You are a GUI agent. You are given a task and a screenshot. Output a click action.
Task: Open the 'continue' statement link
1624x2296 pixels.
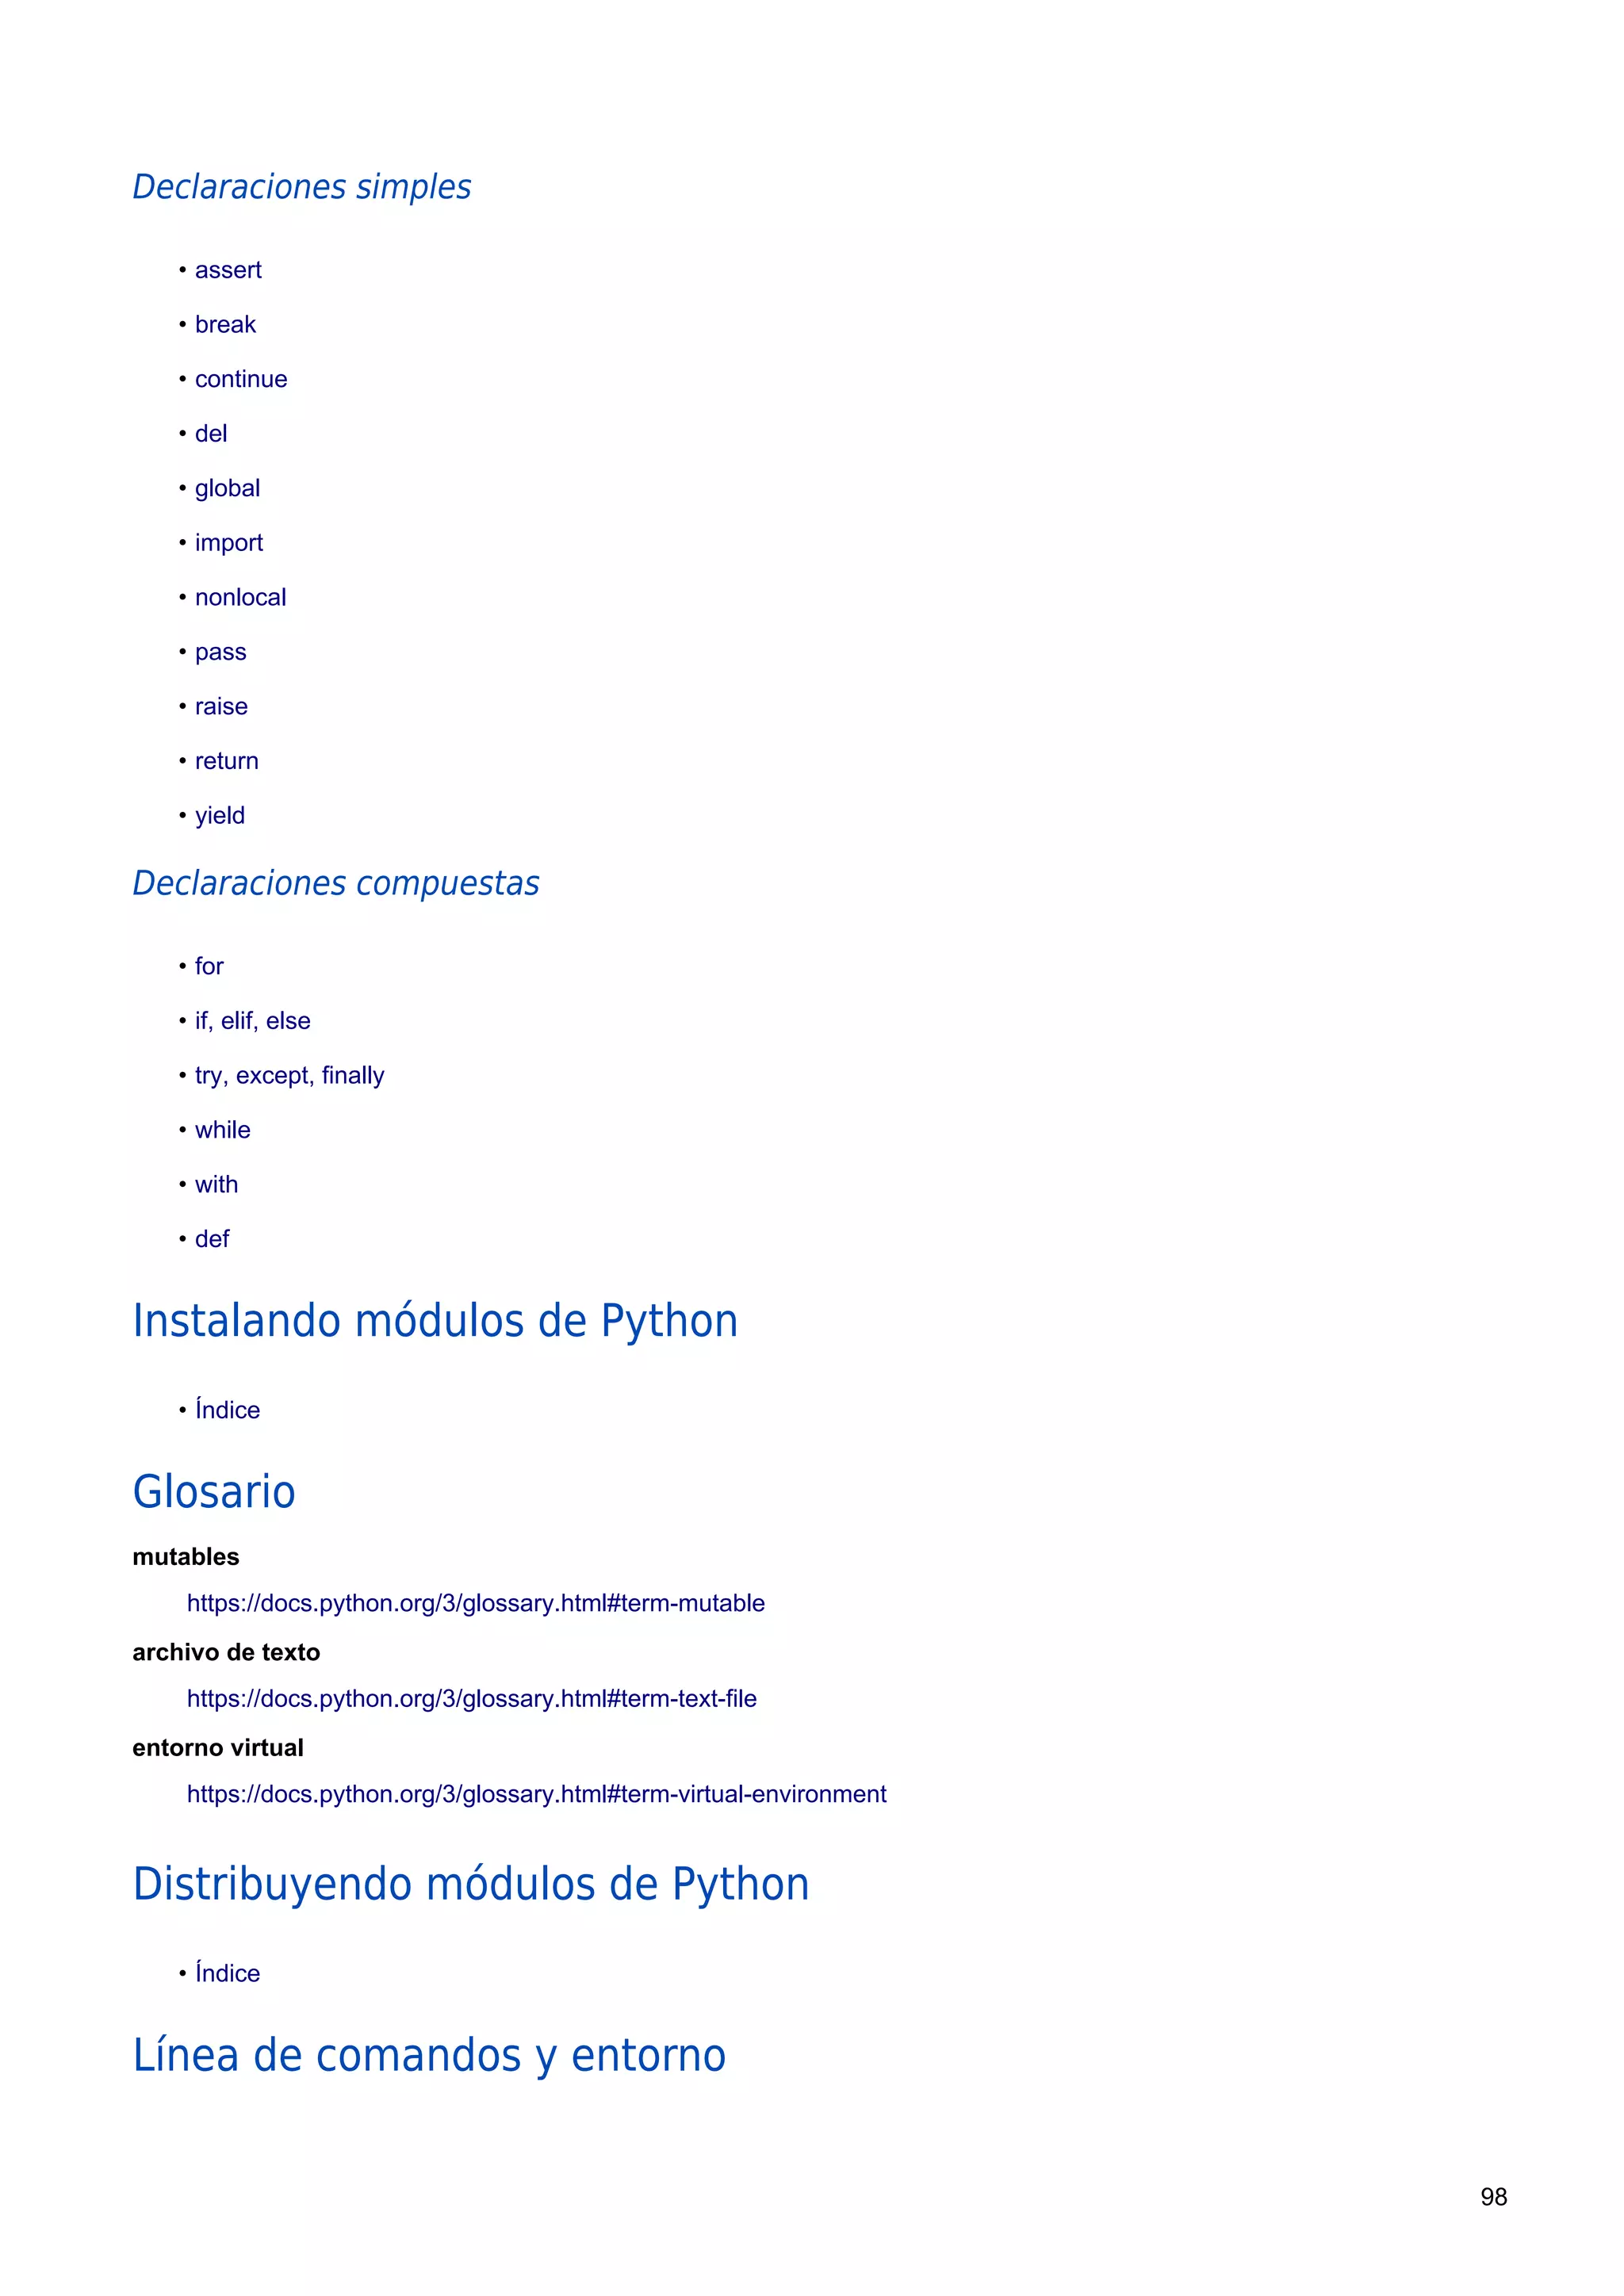tap(241, 379)
